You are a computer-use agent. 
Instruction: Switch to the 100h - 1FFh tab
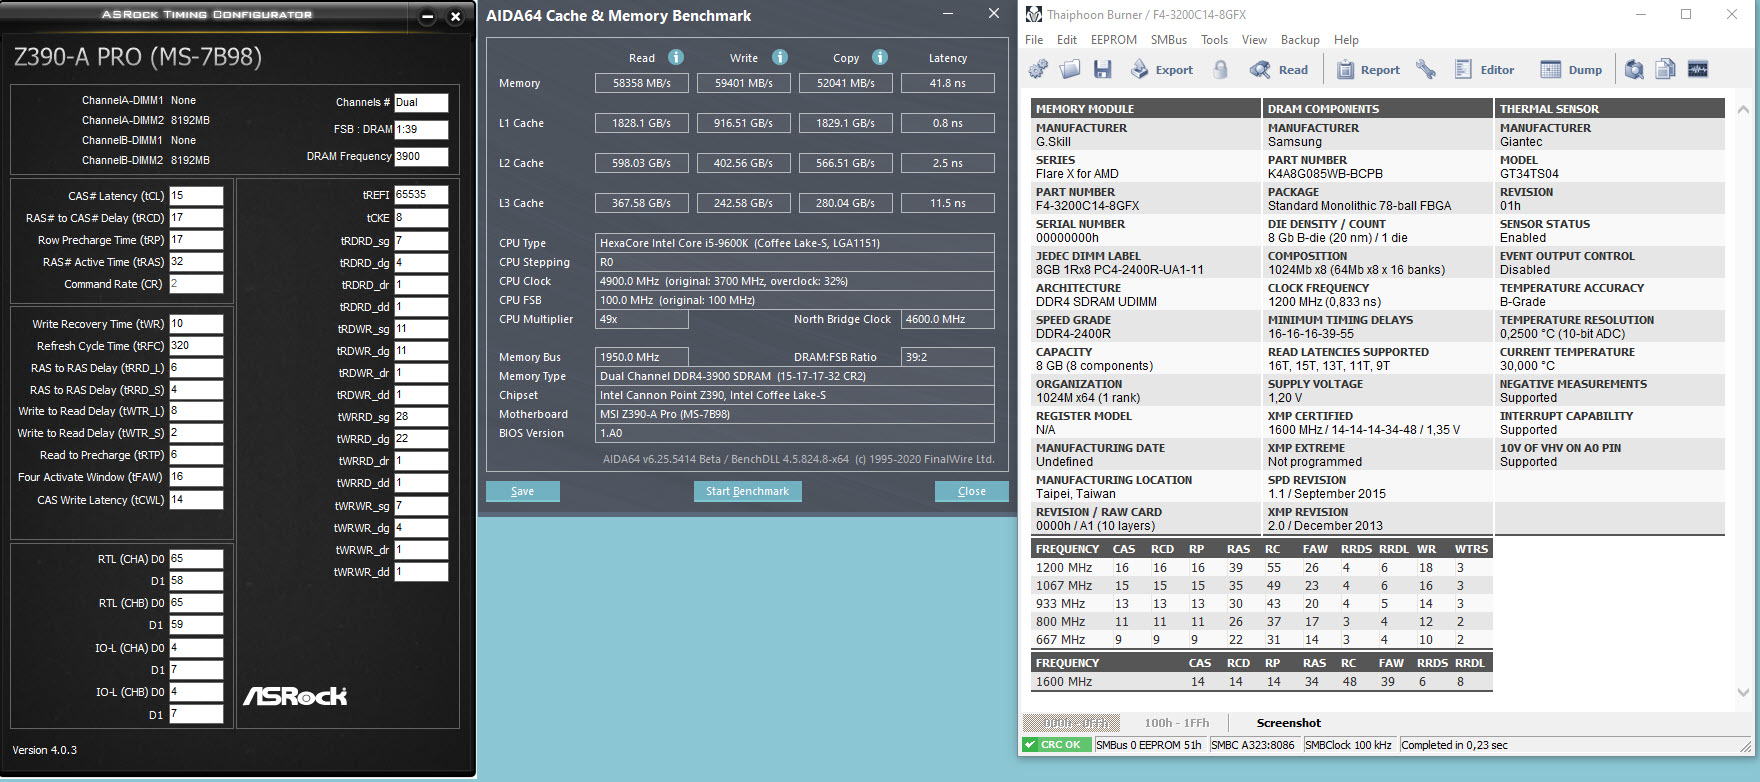[1177, 723]
